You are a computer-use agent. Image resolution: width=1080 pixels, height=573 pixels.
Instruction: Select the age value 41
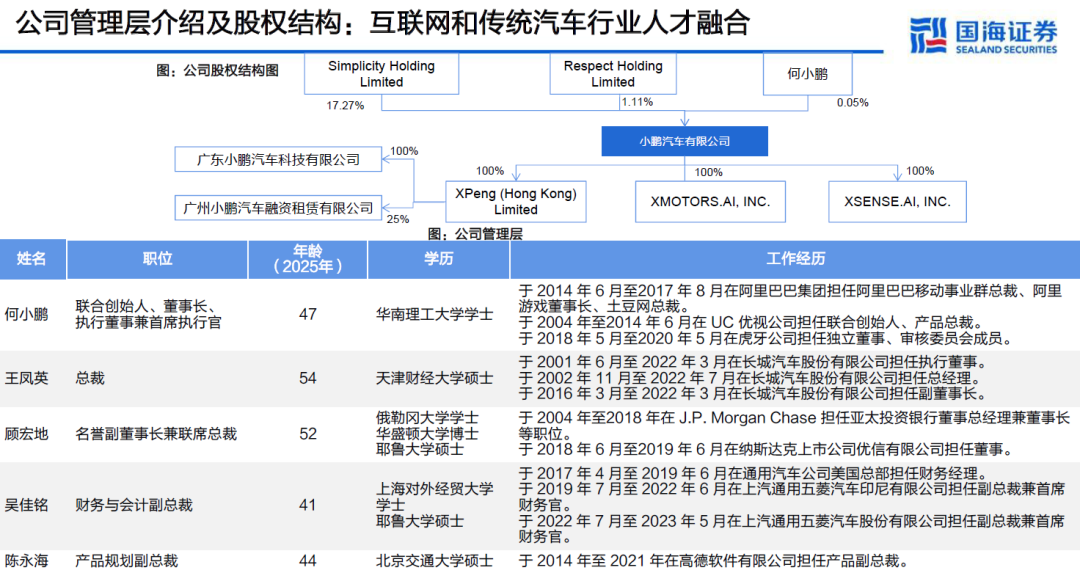pos(308,505)
